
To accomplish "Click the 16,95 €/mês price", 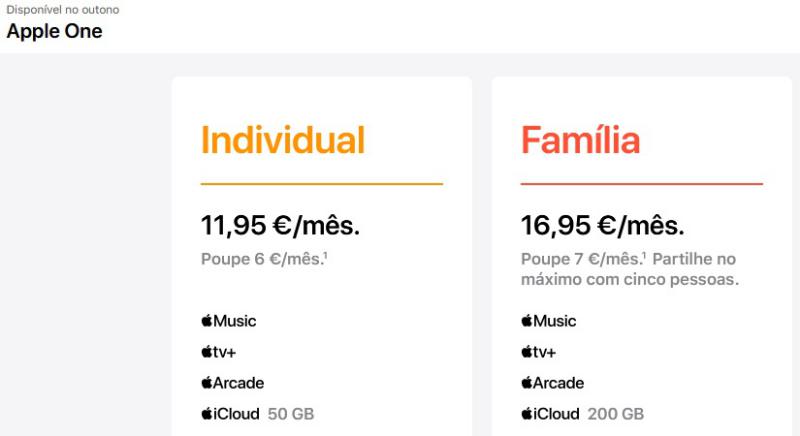I will tap(603, 225).
